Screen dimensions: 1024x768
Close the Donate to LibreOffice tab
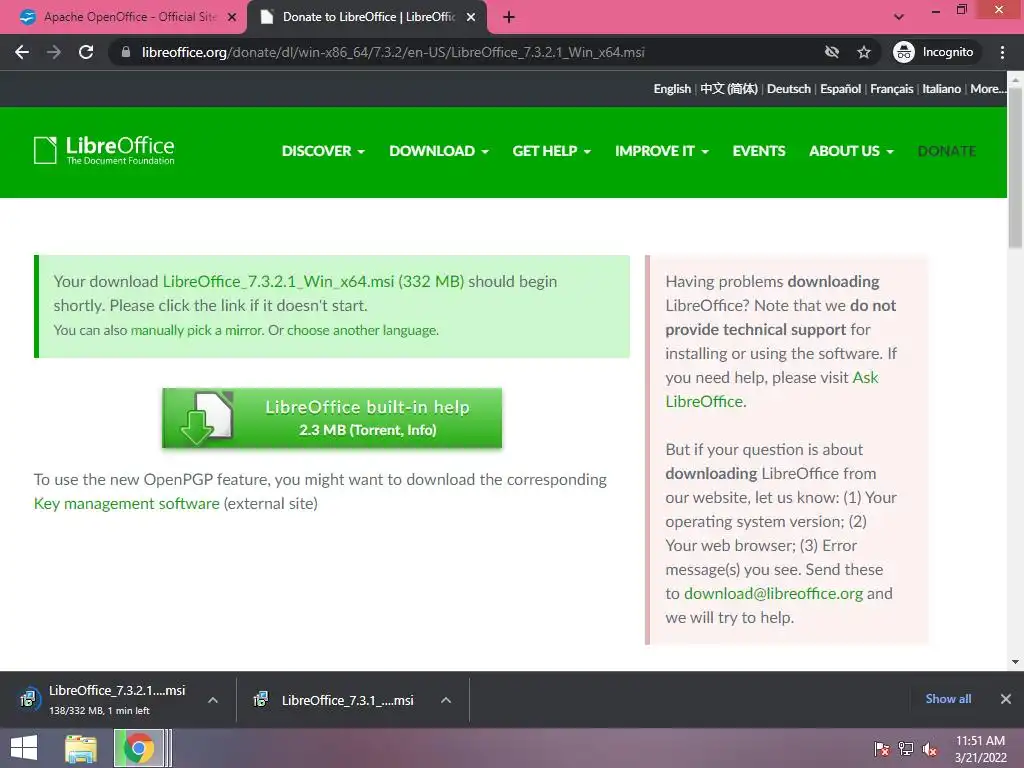click(x=471, y=18)
